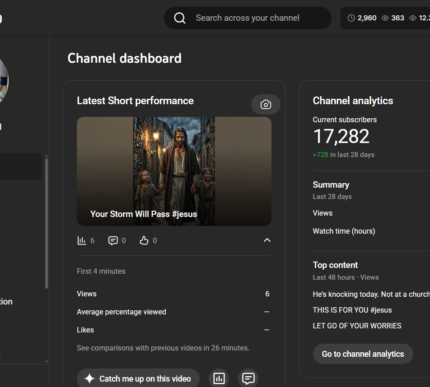Open the 'Your Storm Will Pass' Short thumbnail
This screenshot has height=387, width=430.
[x=174, y=171]
